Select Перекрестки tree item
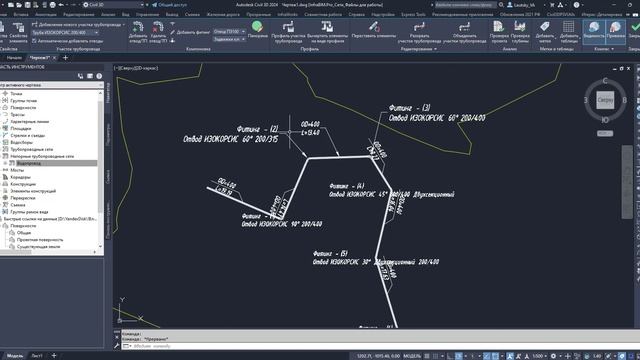The width and height of the screenshot is (640, 360). [23, 198]
